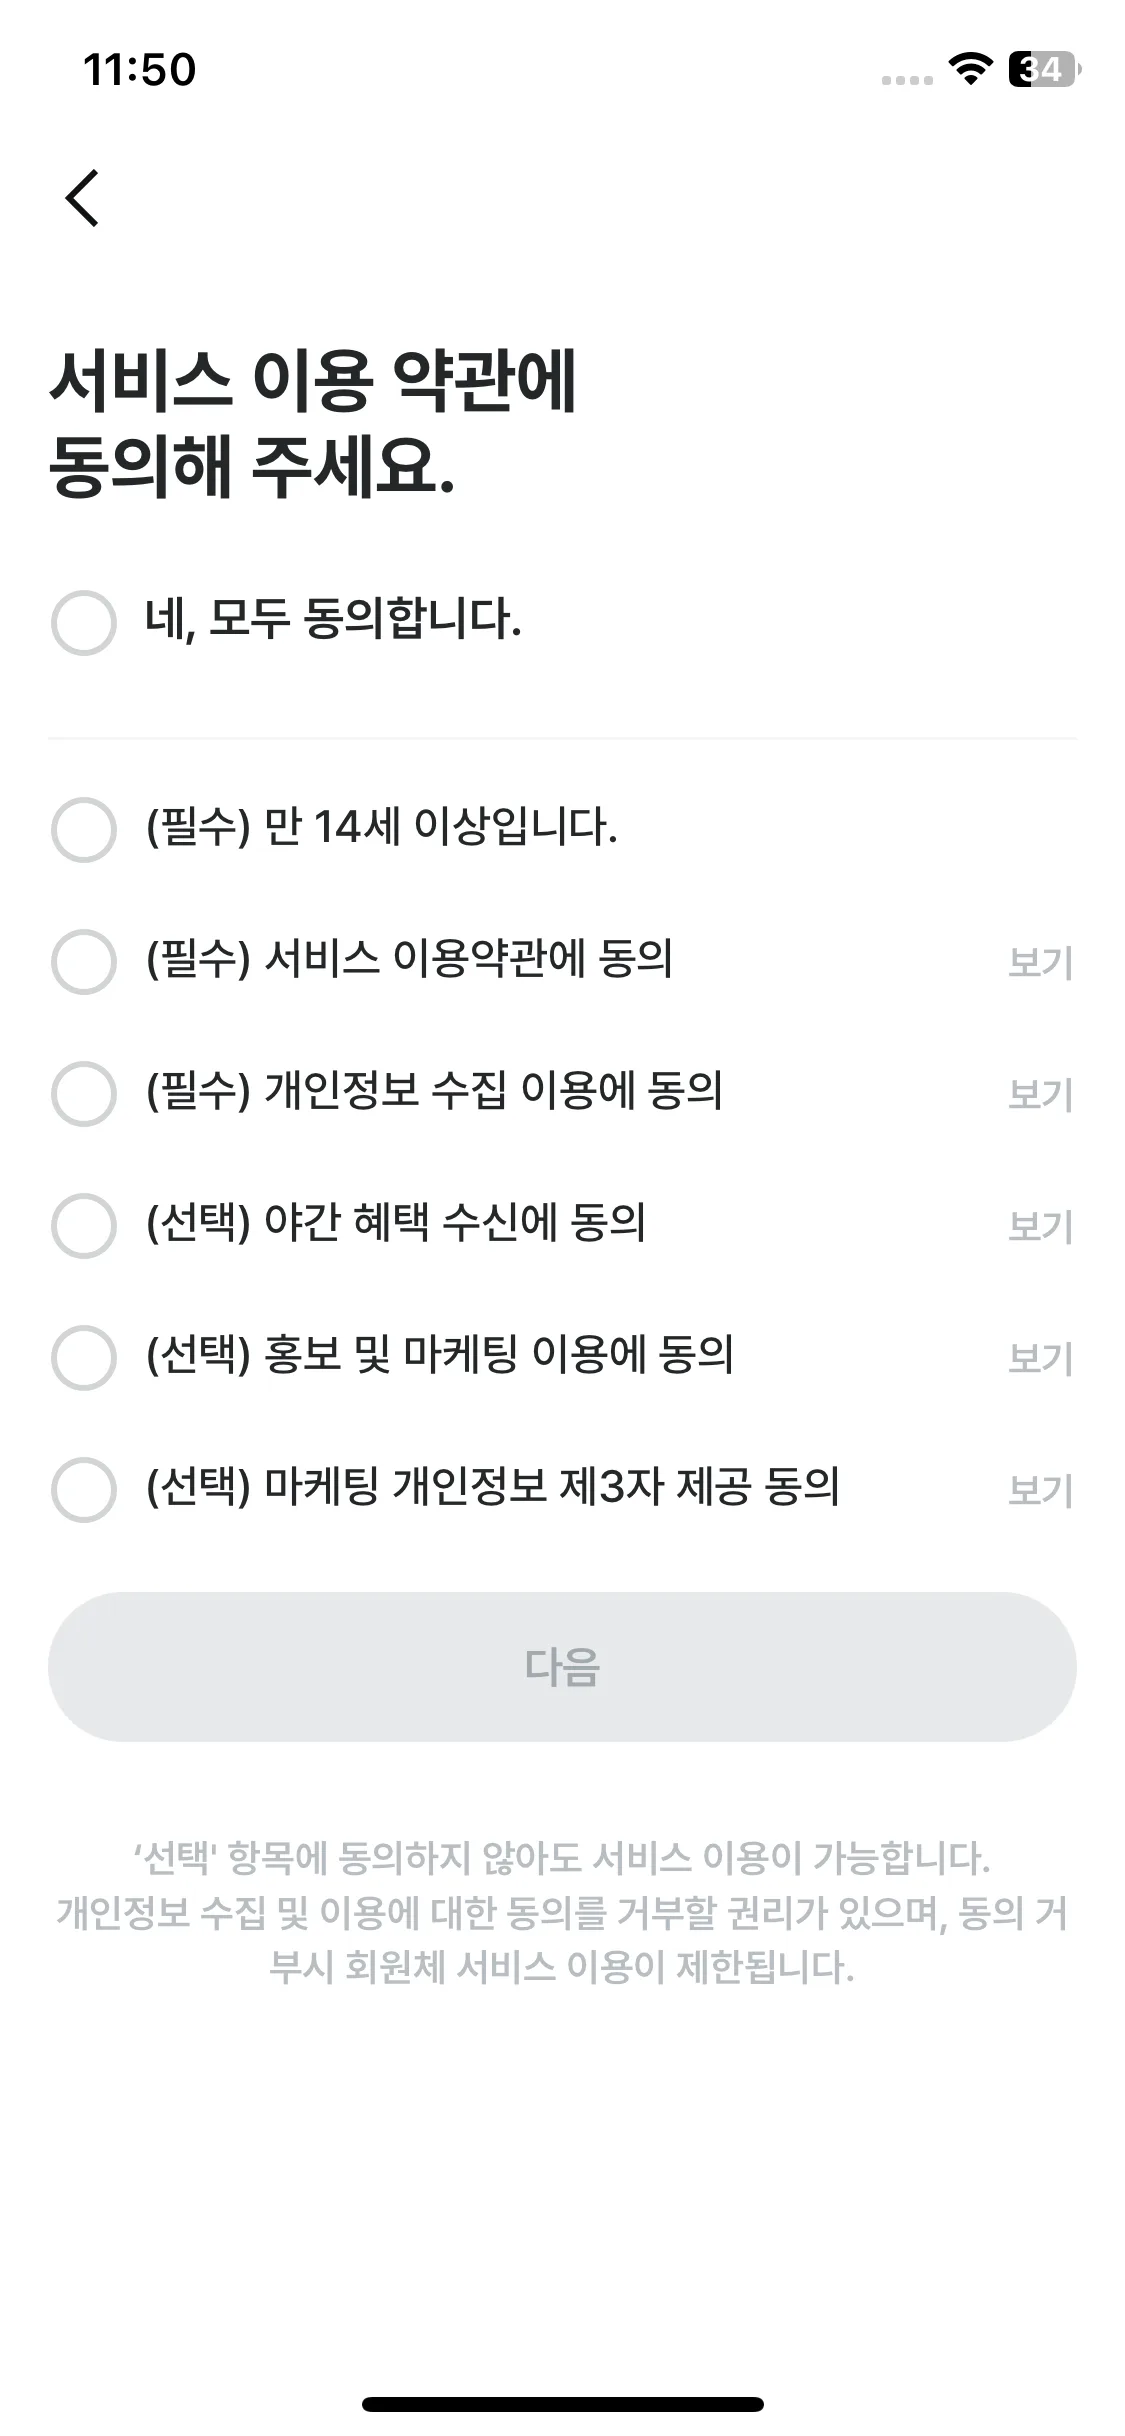
Task: Check '서비스 이용약관에 동의' circle
Action: (x=84, y=961)
